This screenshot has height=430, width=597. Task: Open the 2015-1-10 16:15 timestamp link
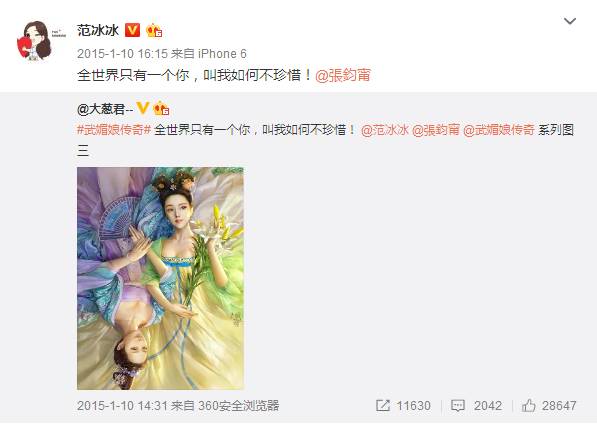click(121, 54)
